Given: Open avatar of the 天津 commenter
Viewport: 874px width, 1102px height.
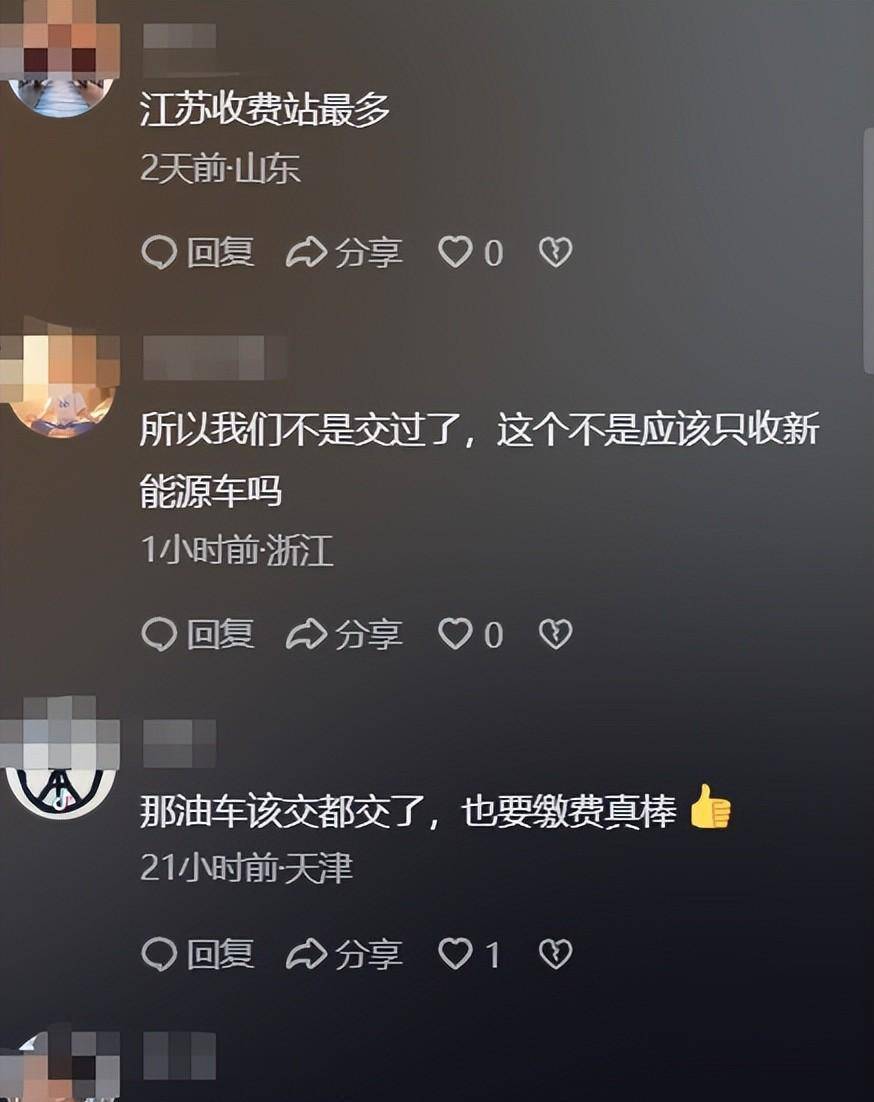Looking at the screenshot, I should [x=60, y=758].
